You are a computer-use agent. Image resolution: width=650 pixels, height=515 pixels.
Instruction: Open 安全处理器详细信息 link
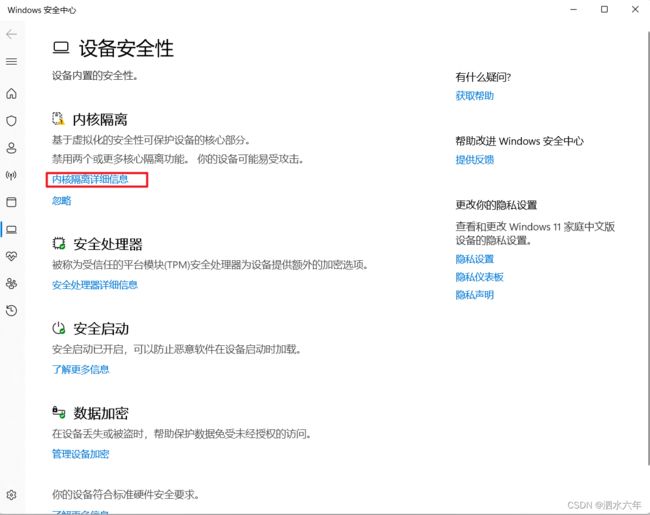point(95,285)
